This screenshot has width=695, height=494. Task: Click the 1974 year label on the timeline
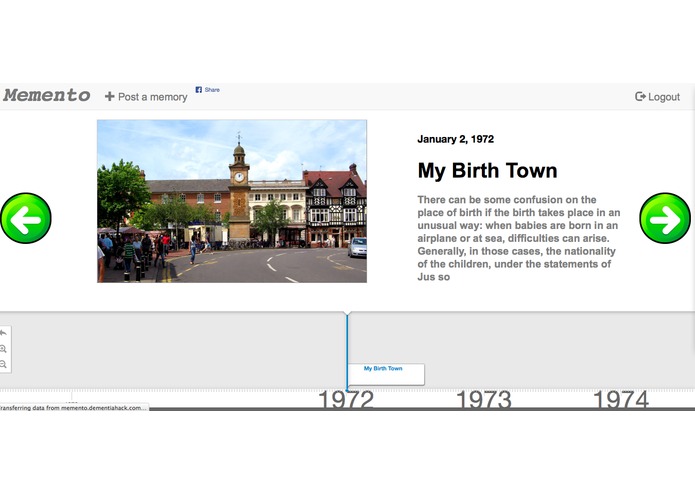point(621,399)
